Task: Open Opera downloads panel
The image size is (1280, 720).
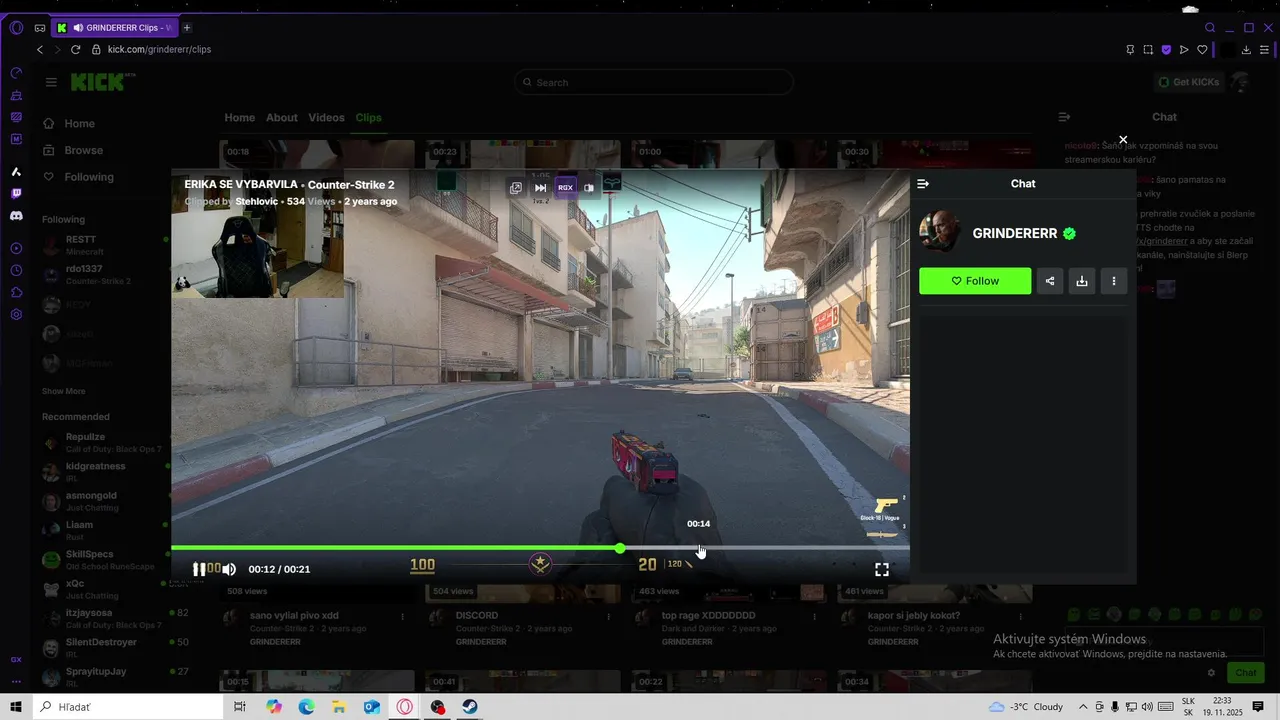Action: click(1246, 49)
